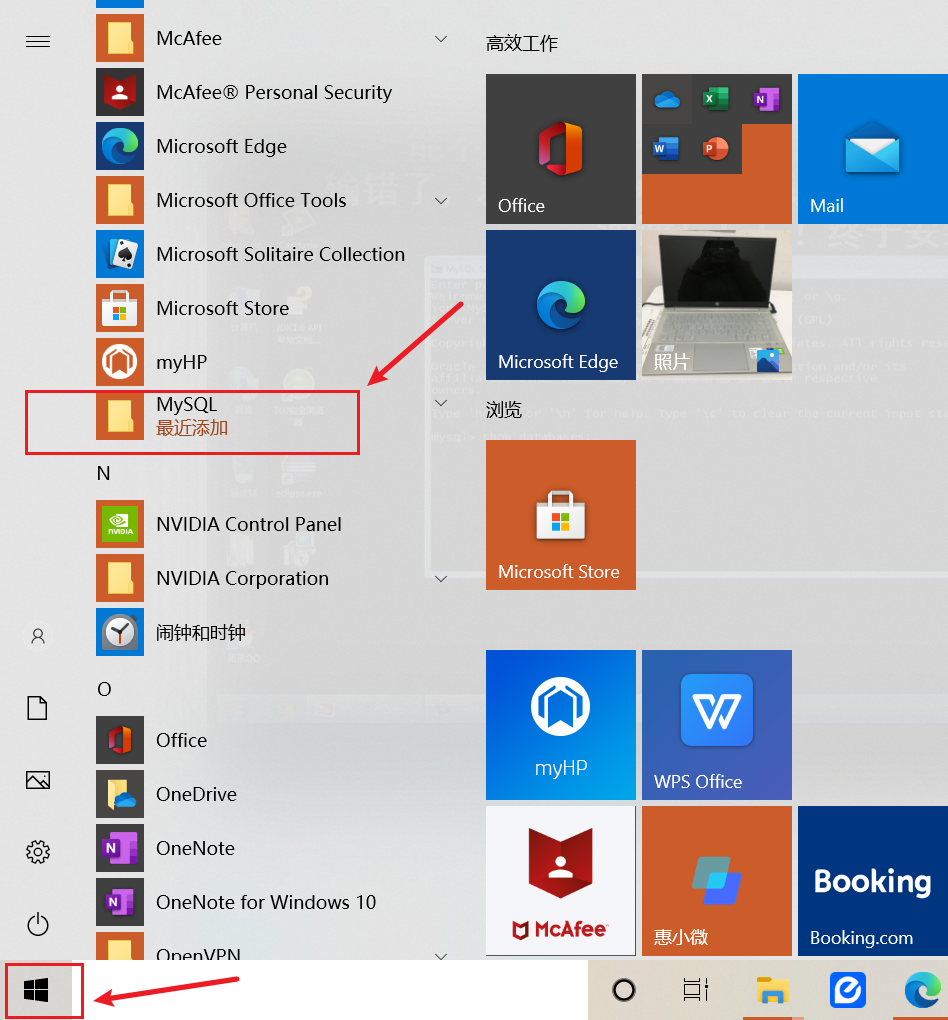Viewport: 948px width, 1020px height.
Task: Expand the Start menu hamburger navigation
Action: tap(38, 42)
